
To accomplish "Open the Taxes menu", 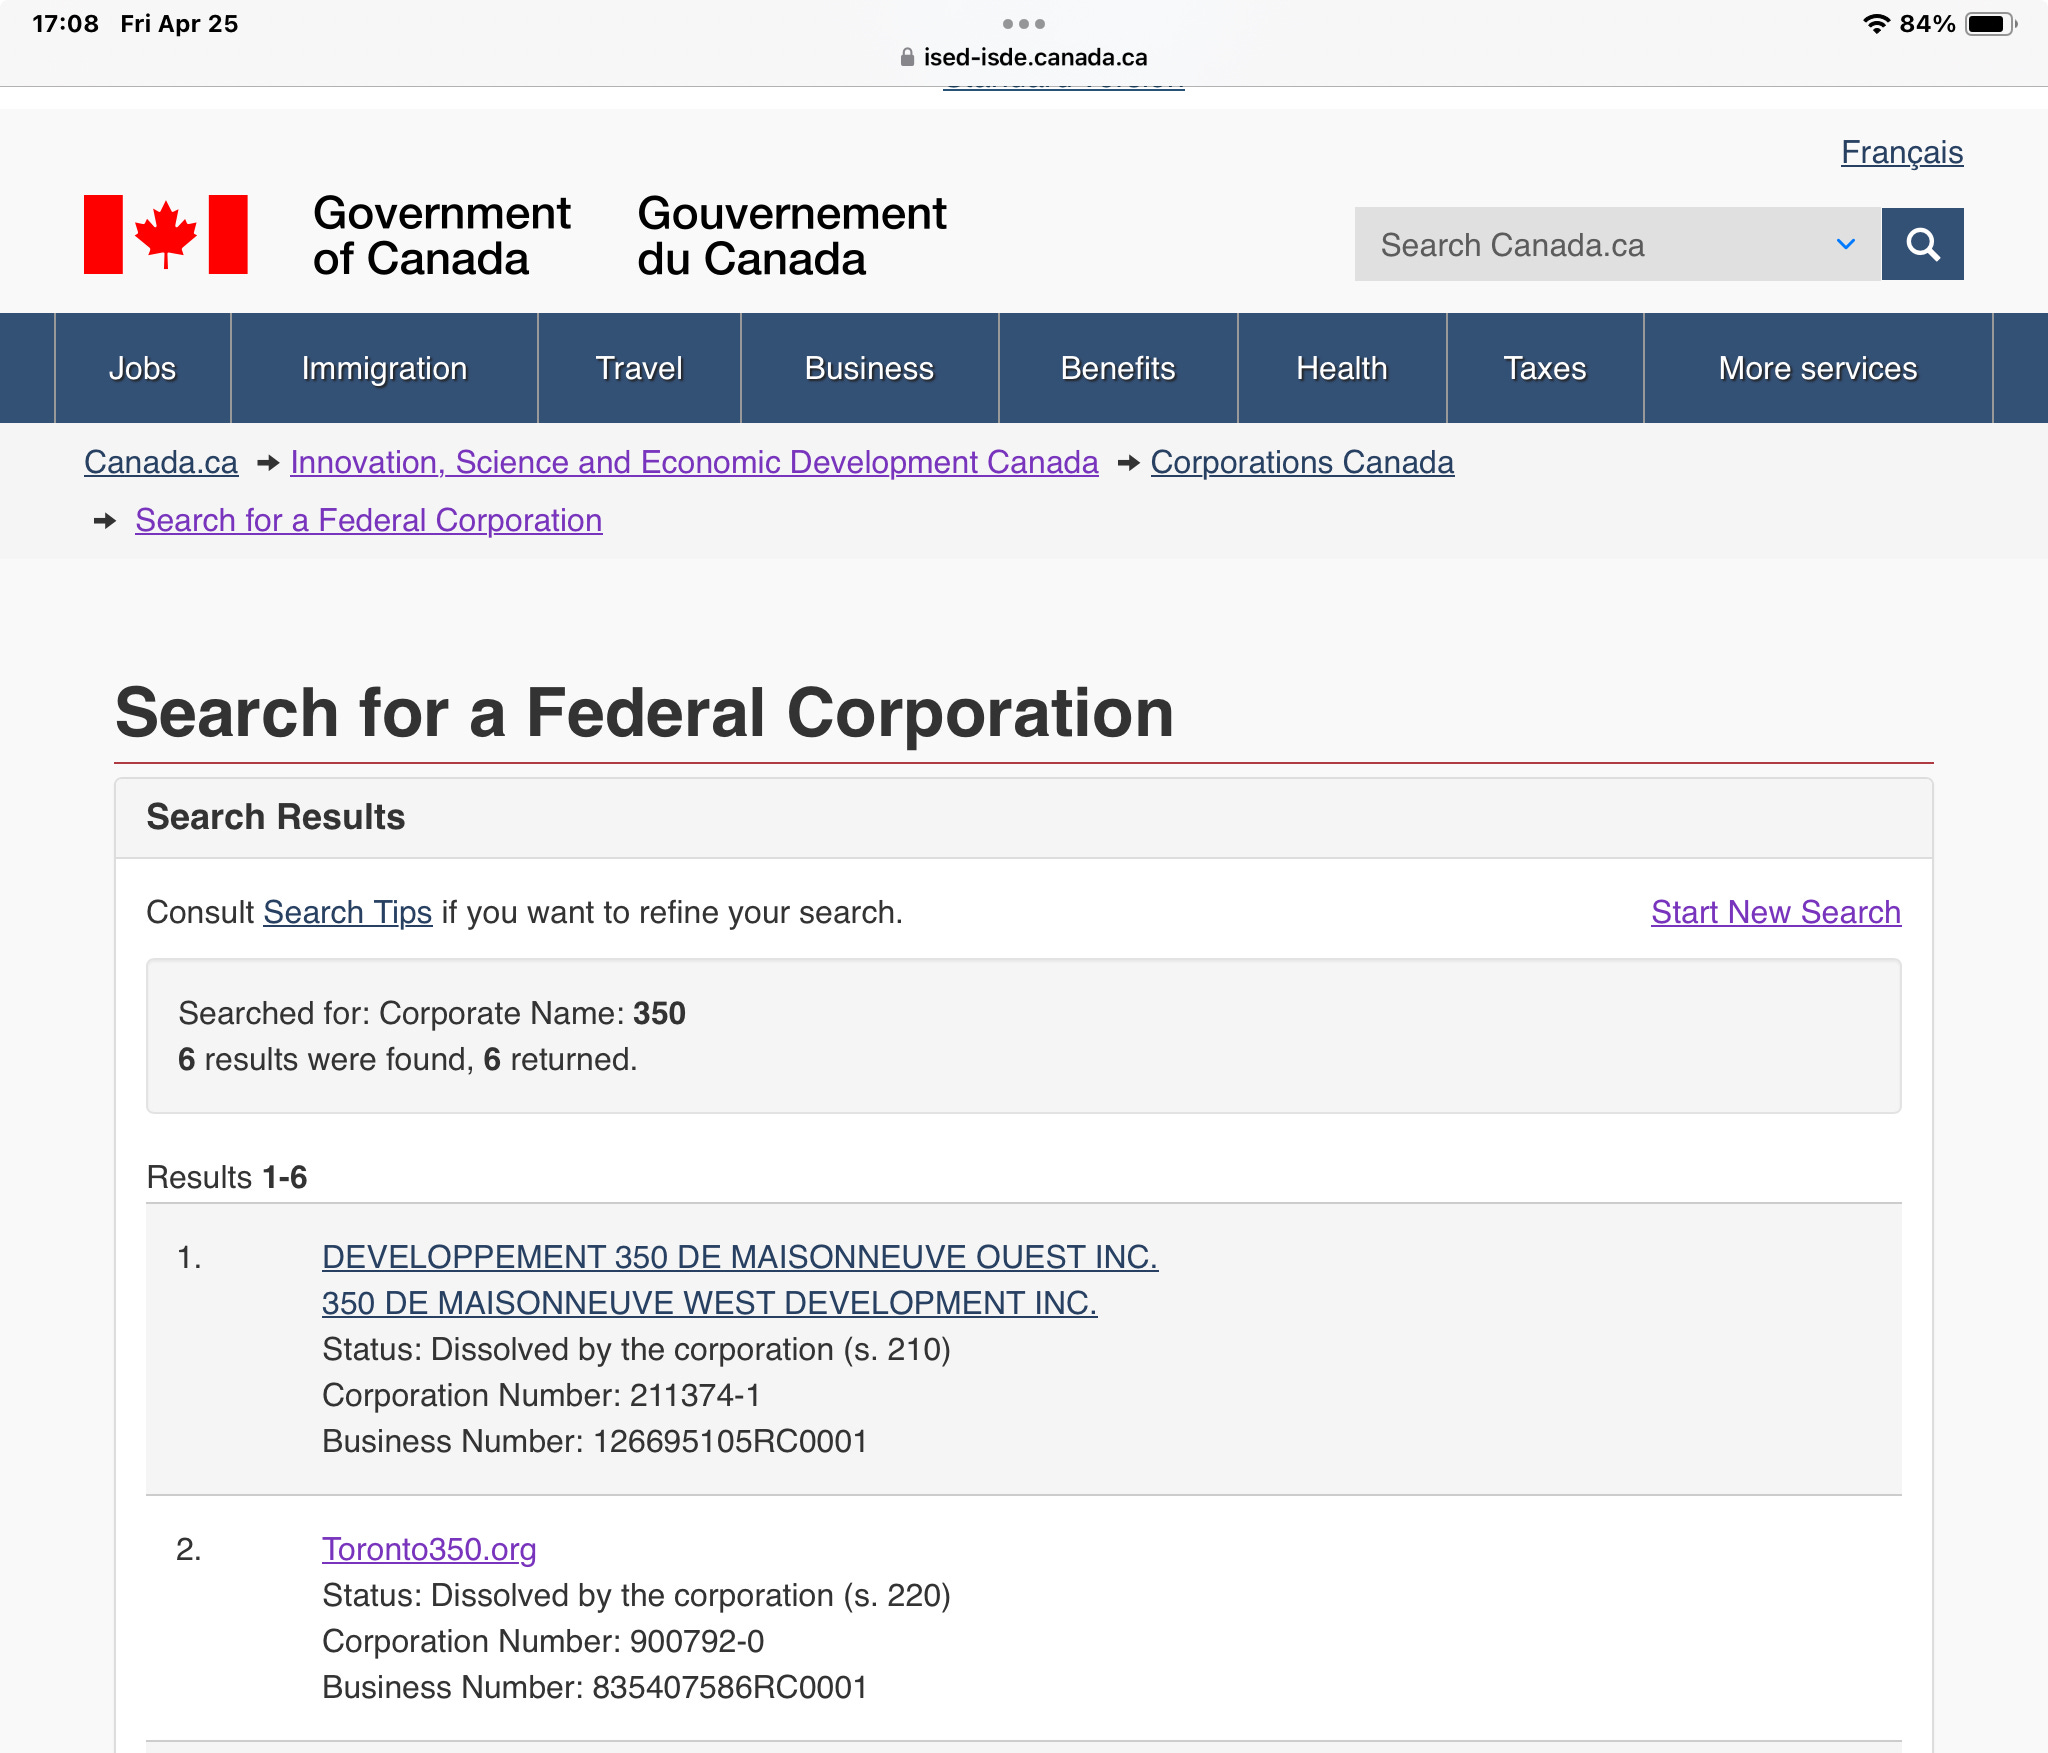I will point(1545,368).
